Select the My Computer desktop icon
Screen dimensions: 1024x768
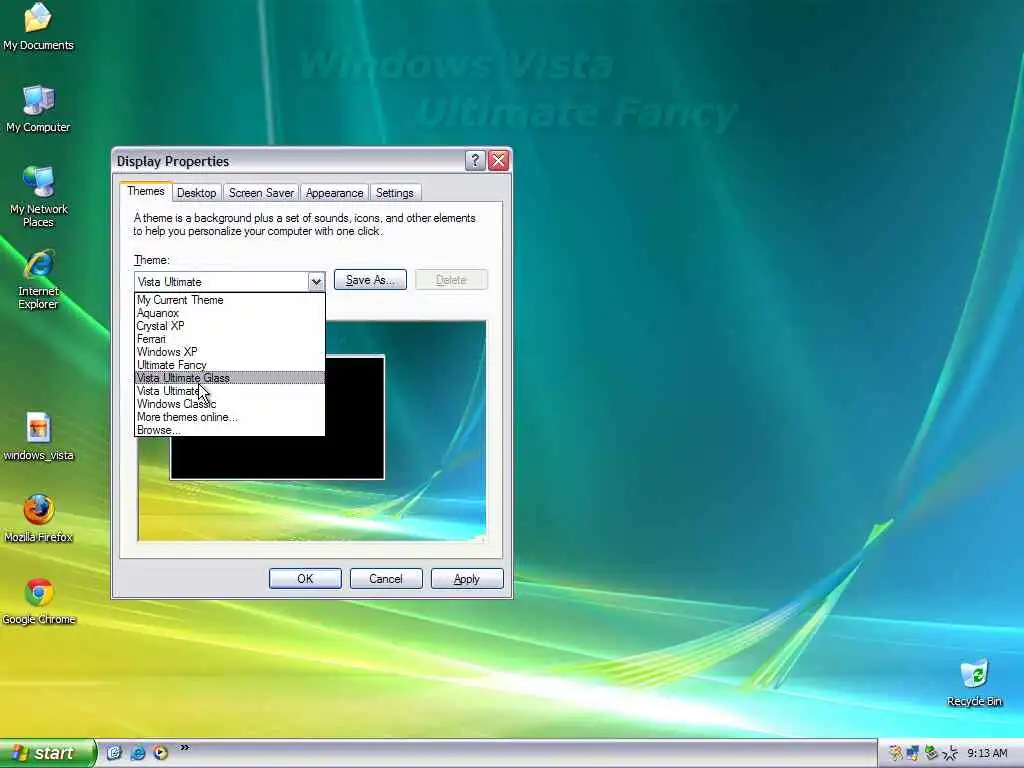pos(38,108)
